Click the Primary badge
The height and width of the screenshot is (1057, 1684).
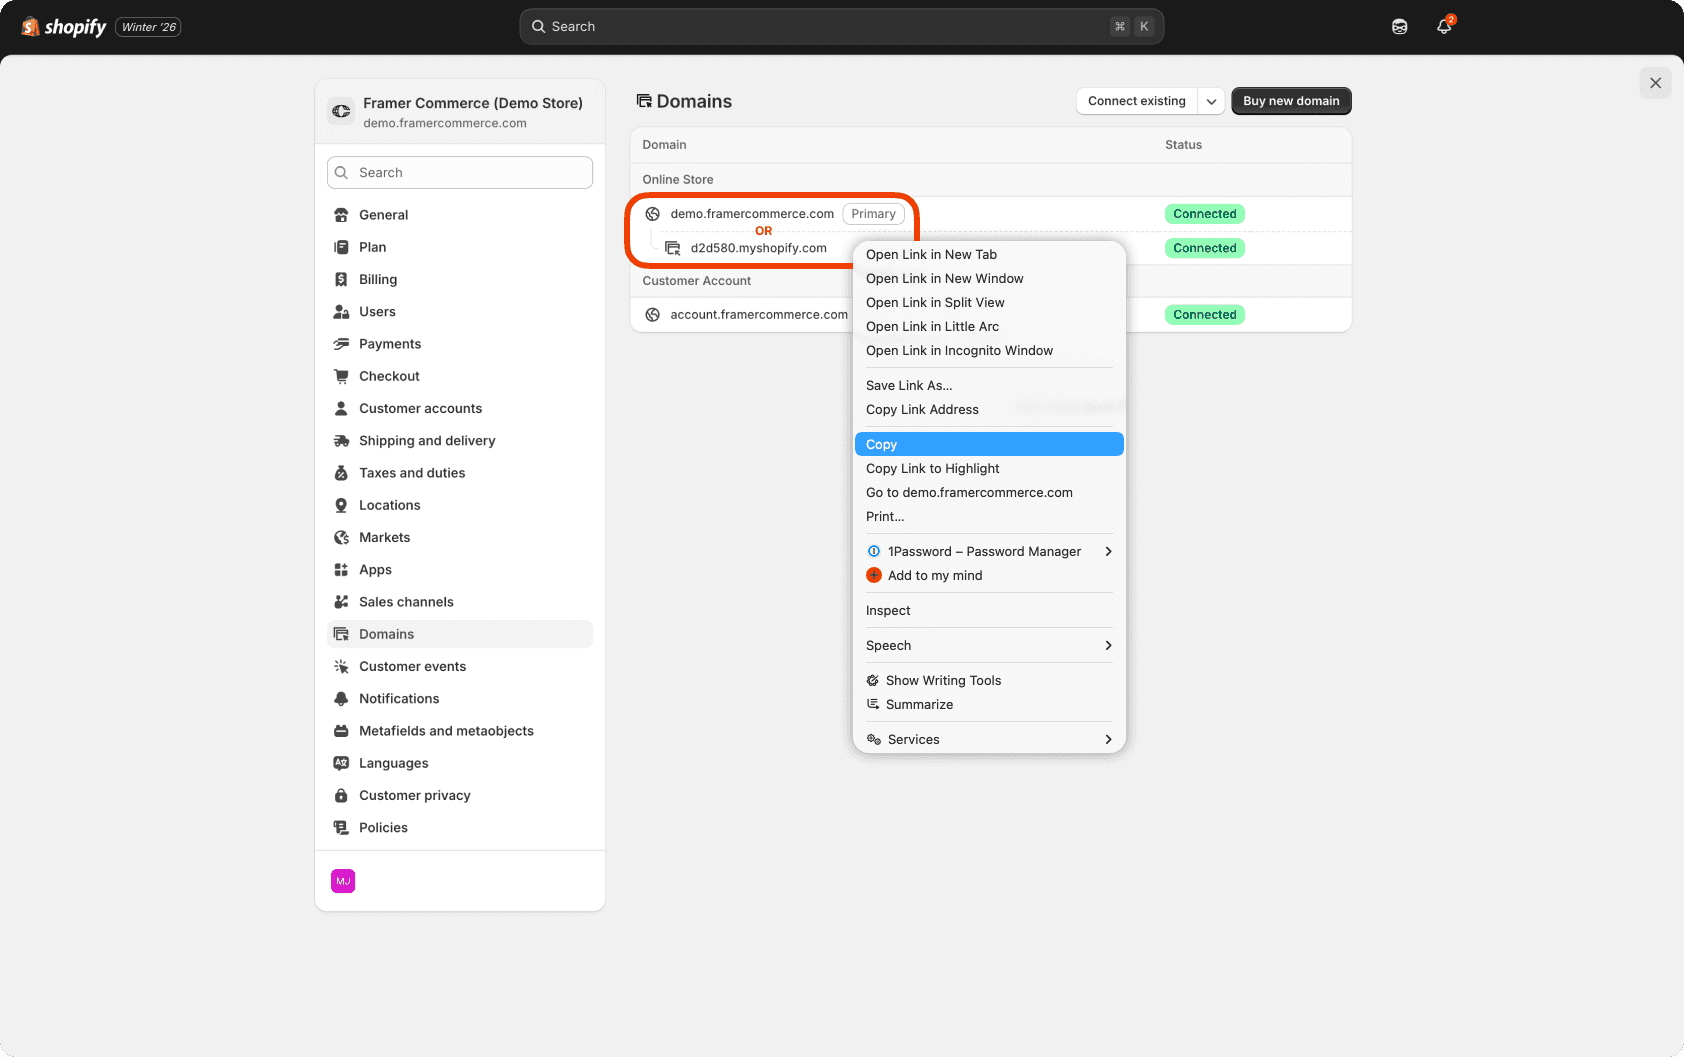874,214
